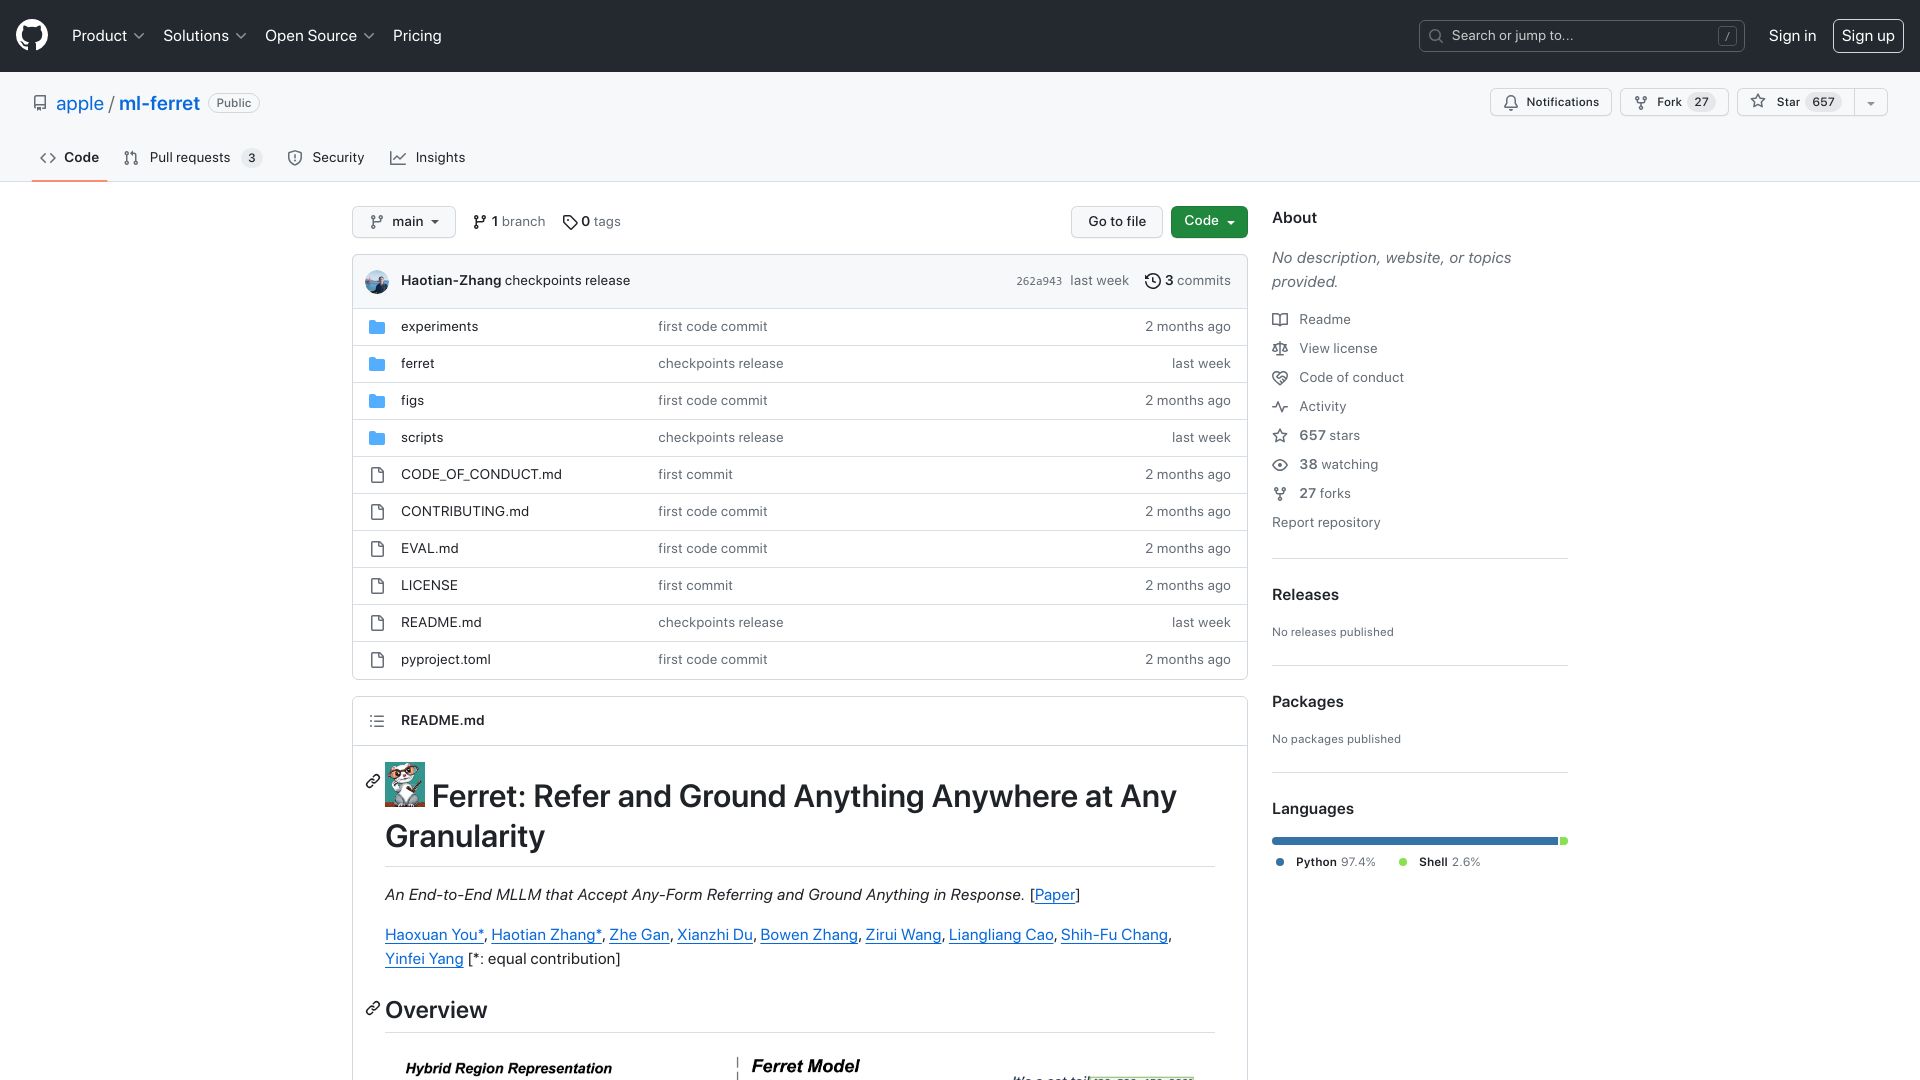The width and height of the screenshot is (1920, 1080).
Task: Open the README.md file row
Action: tap(800, 623)
